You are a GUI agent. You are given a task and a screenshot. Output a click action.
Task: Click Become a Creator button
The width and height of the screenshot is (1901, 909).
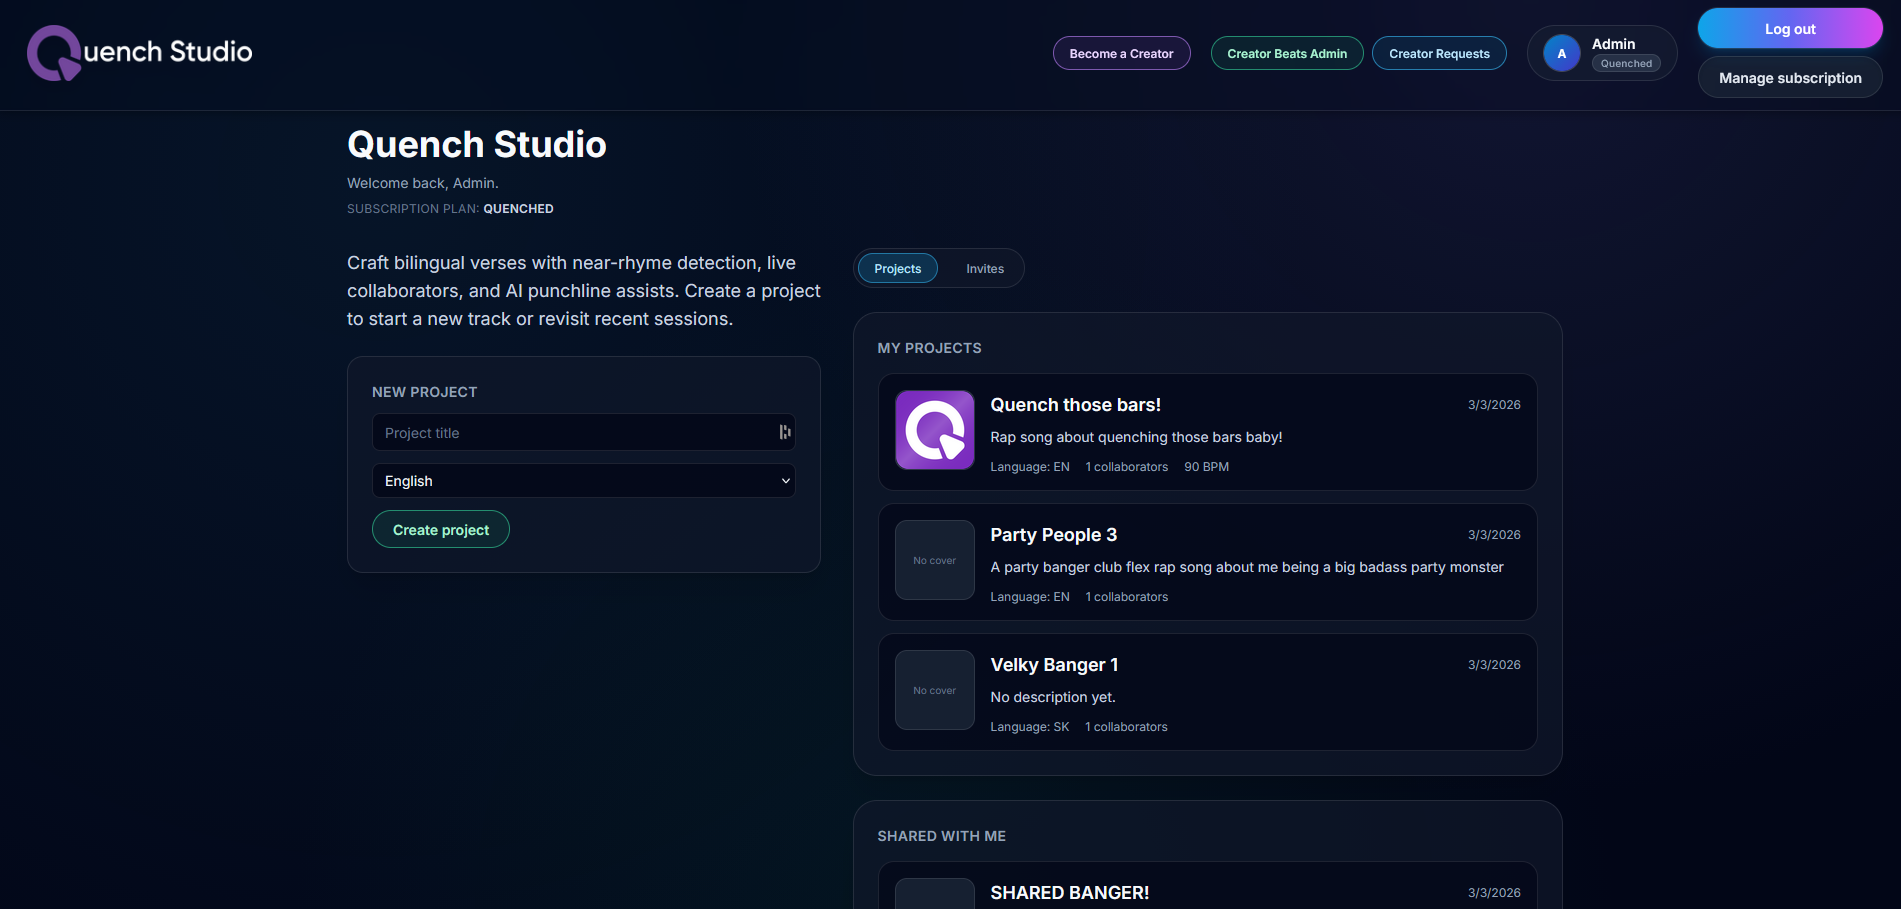tap(1121, 54)
